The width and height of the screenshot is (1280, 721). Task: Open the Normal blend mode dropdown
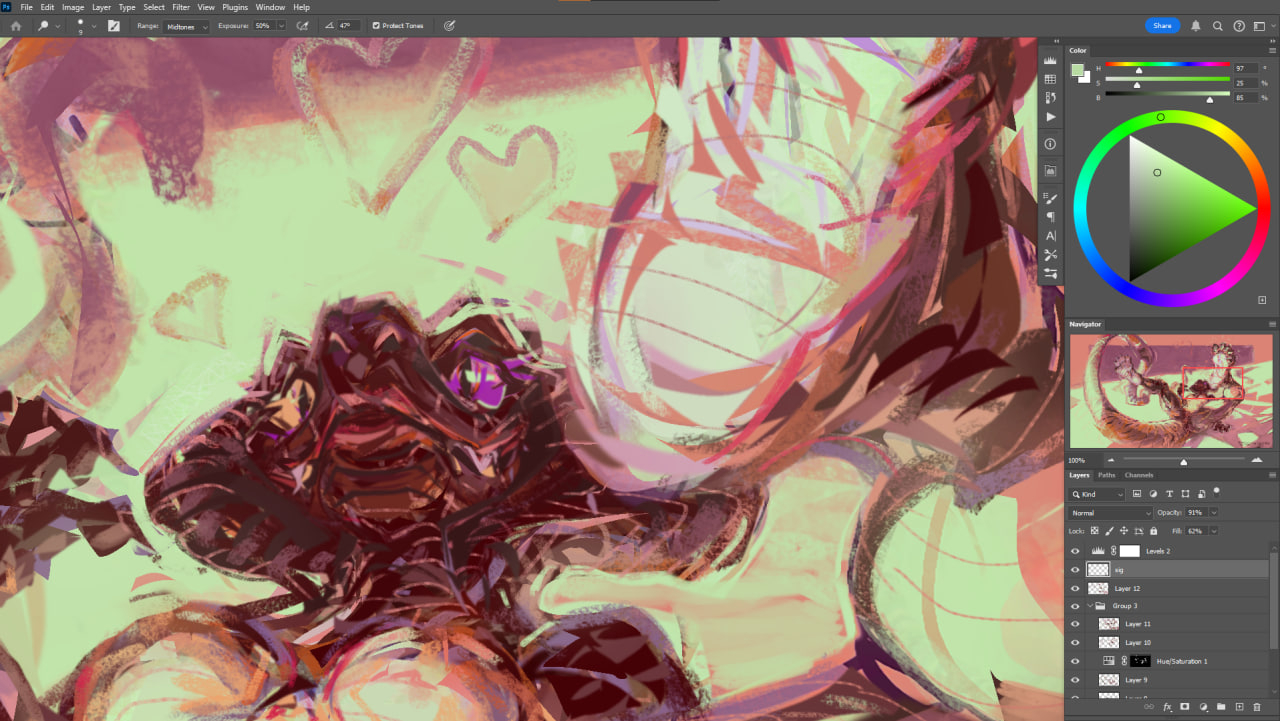(1110, 513)
